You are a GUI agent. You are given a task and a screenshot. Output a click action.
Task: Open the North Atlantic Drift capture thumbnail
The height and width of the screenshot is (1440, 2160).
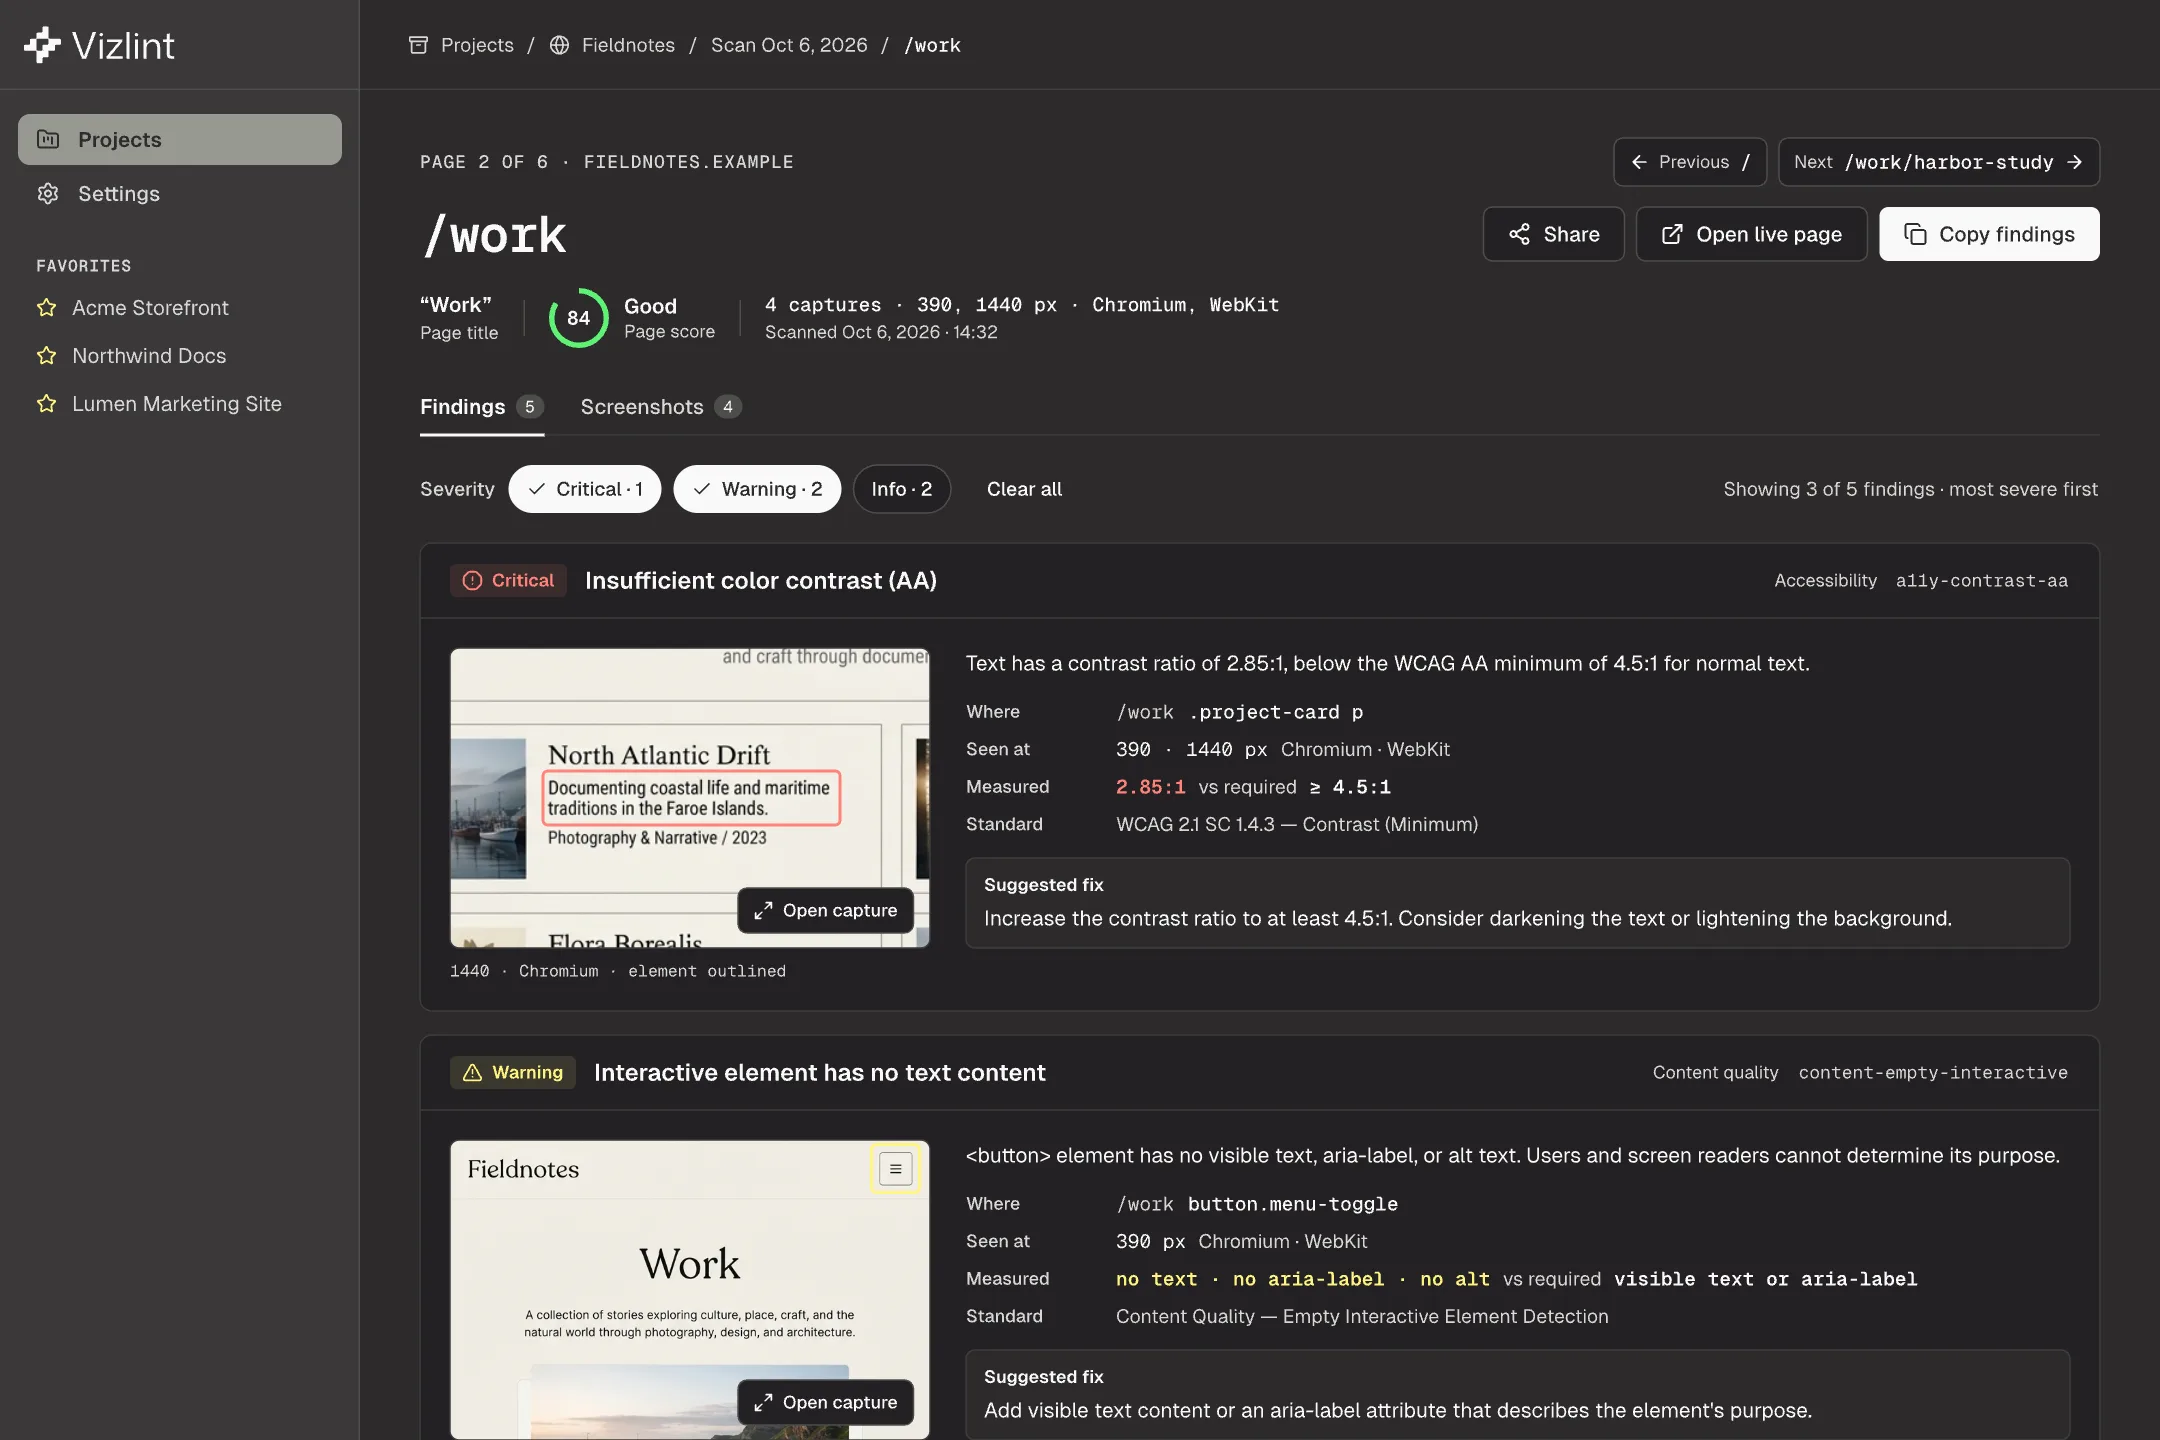pos(690,797)
